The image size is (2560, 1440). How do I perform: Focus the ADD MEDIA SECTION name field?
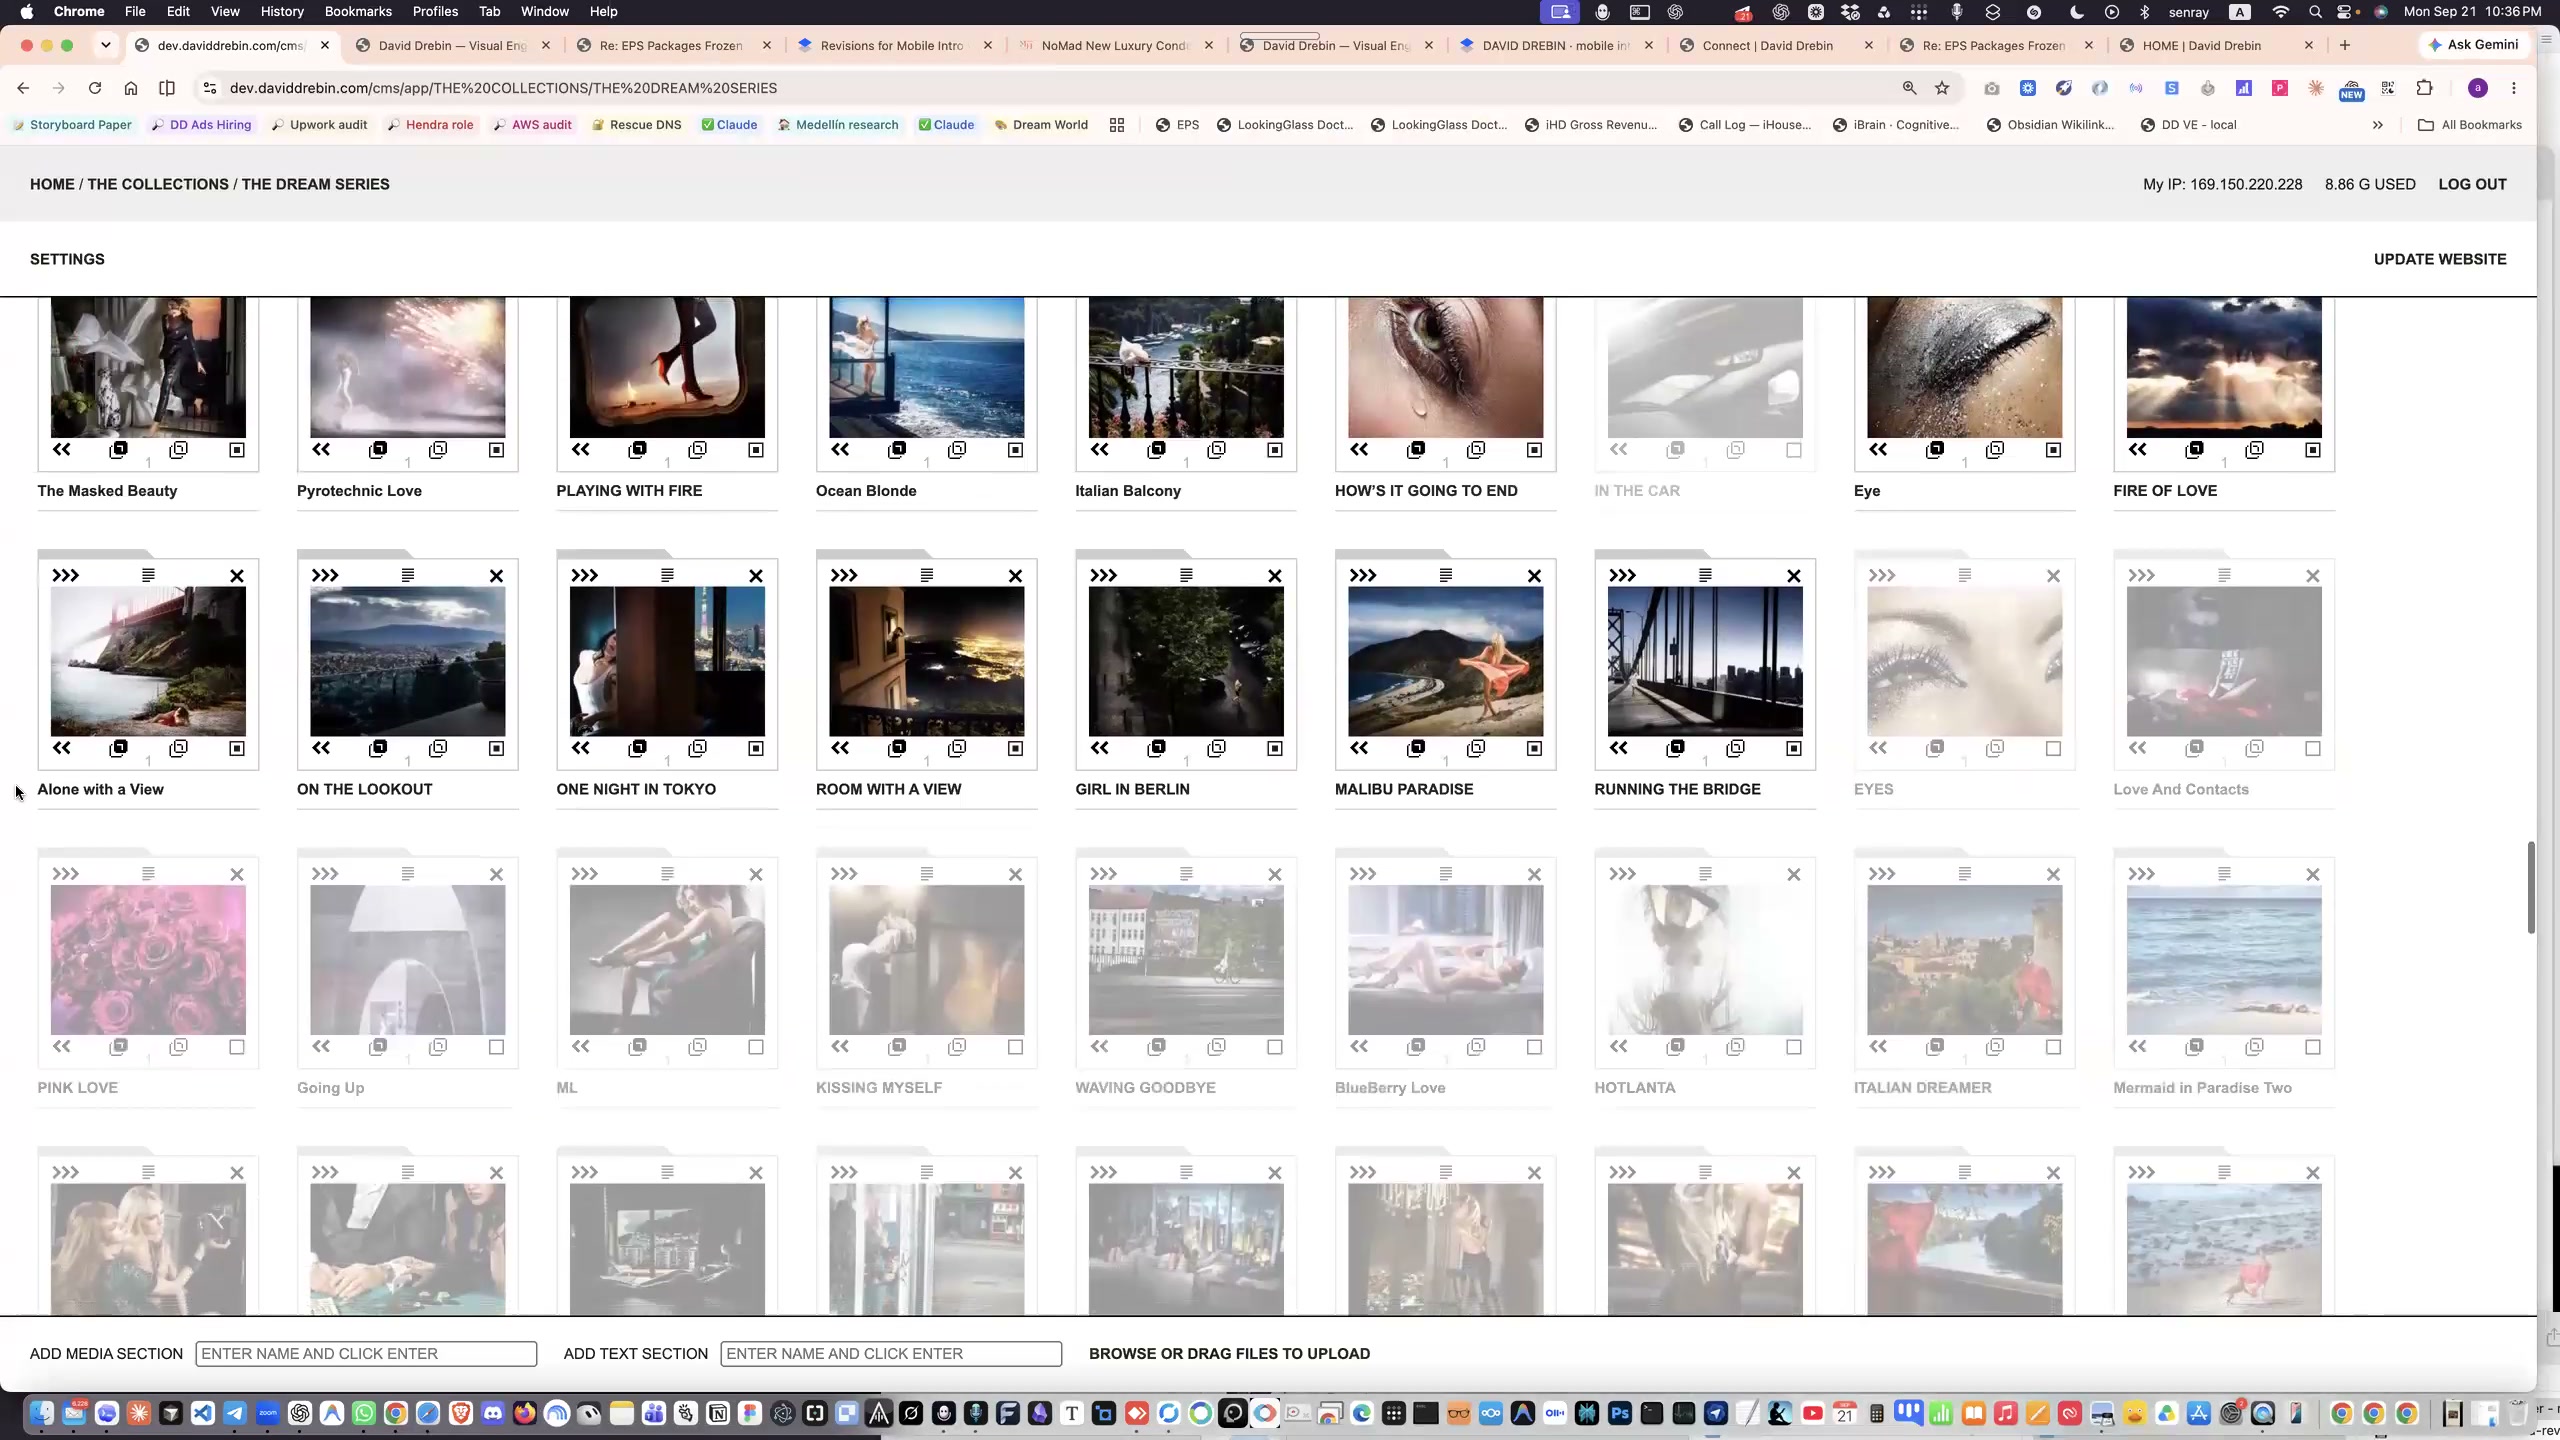[366, 1354]
